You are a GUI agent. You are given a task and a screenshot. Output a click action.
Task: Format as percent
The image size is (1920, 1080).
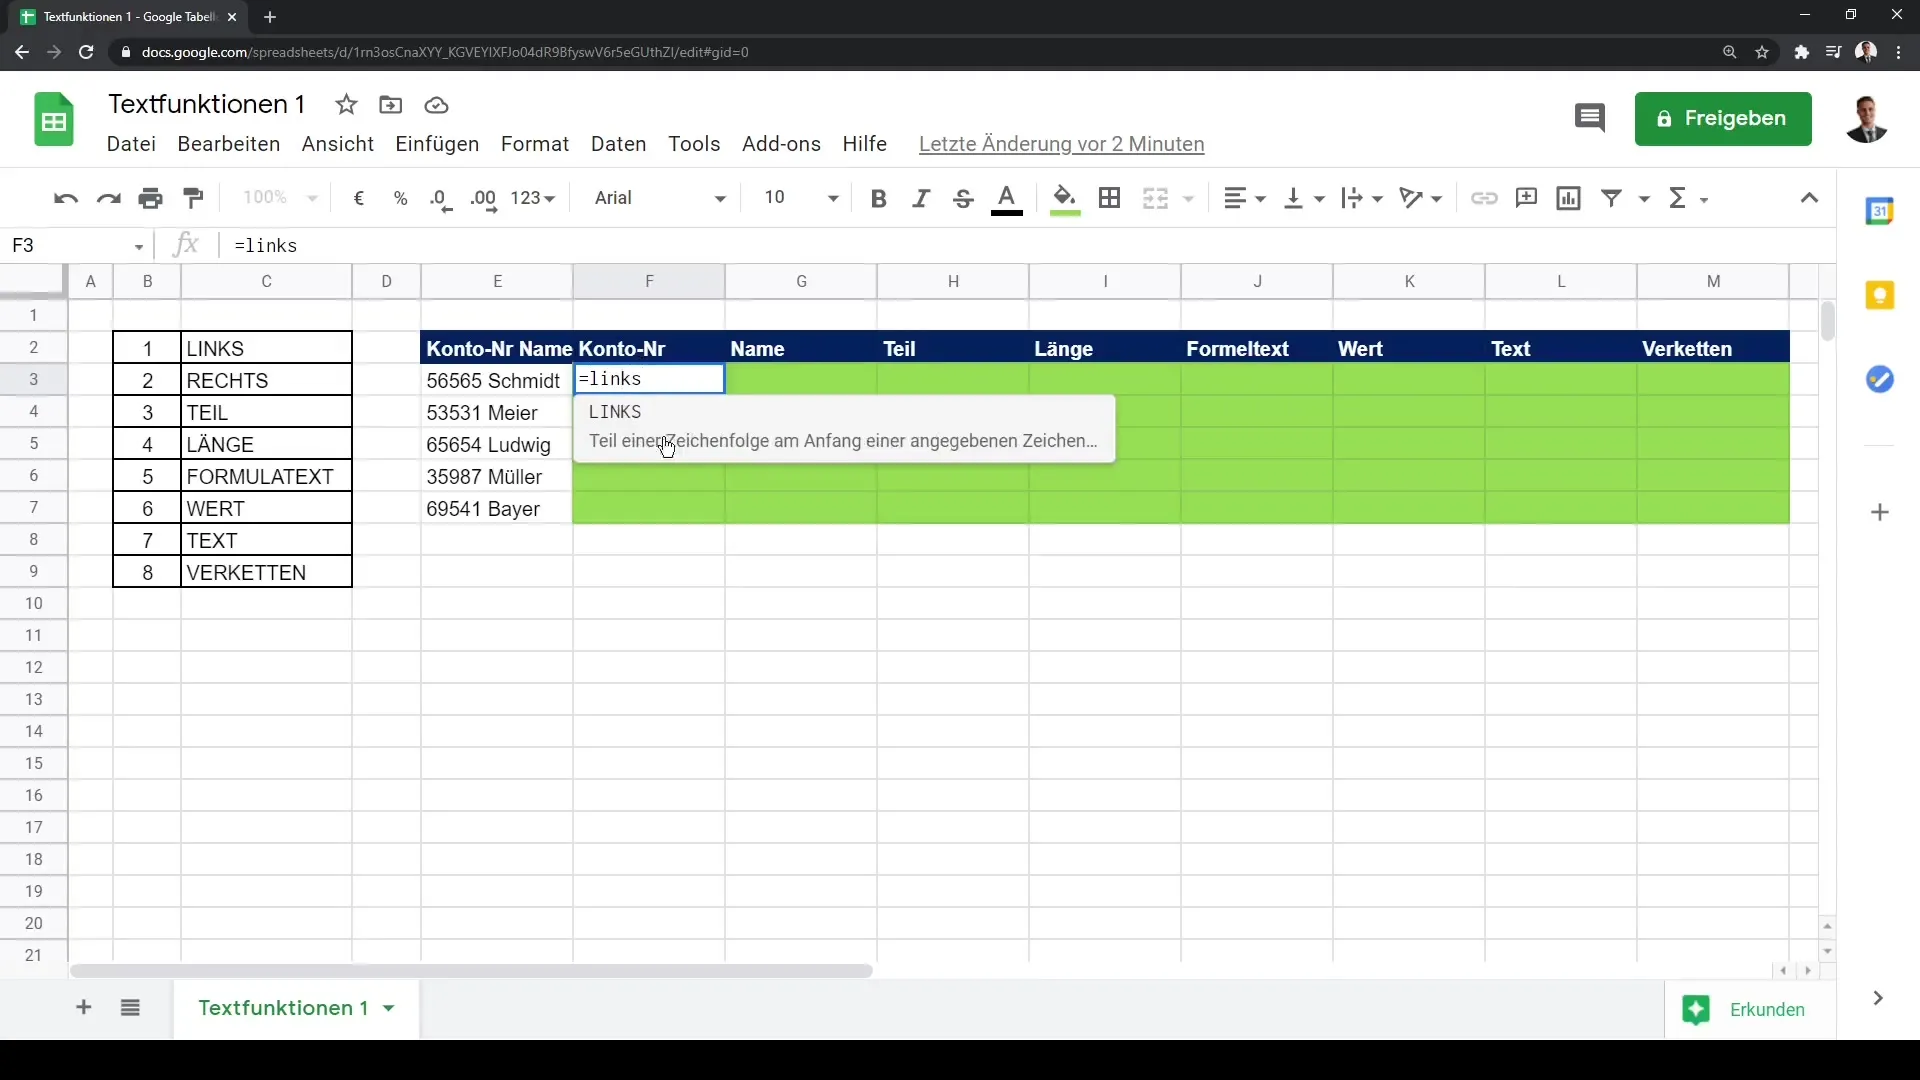click(x=401, y=198)
